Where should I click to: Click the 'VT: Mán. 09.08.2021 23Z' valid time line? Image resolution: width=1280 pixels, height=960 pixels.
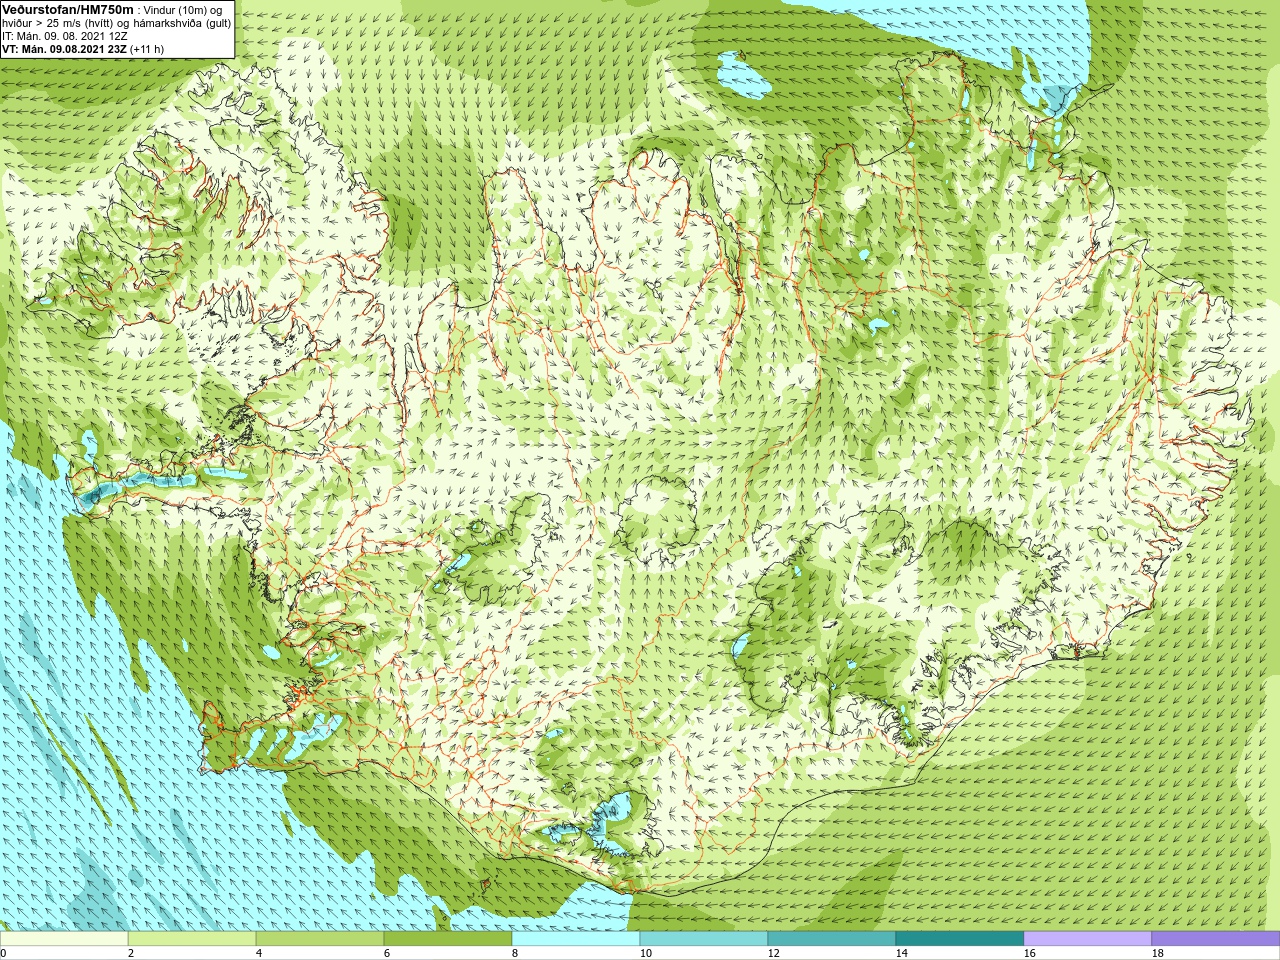click(x=64, y=49)
